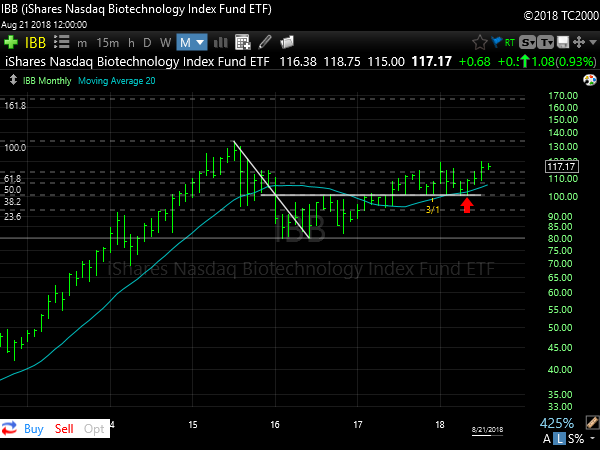The width and height of the screenshot is (600, 450).
Task: Toggle the favorite star icon
Action: click(x=479, y=42)
